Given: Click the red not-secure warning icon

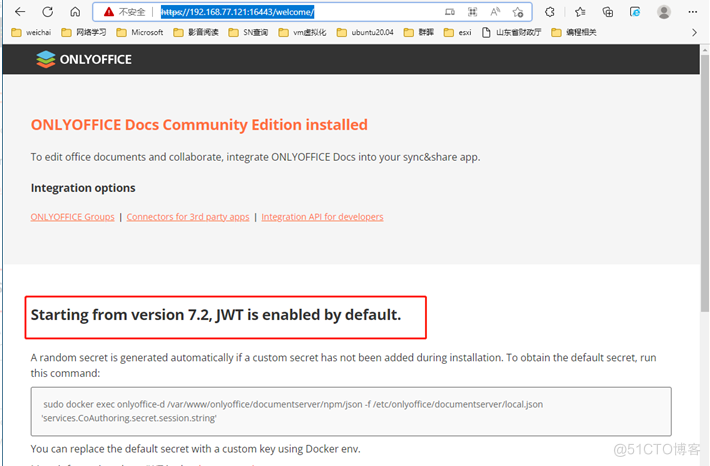Looking at the screenshot, I should pos(109,12).
